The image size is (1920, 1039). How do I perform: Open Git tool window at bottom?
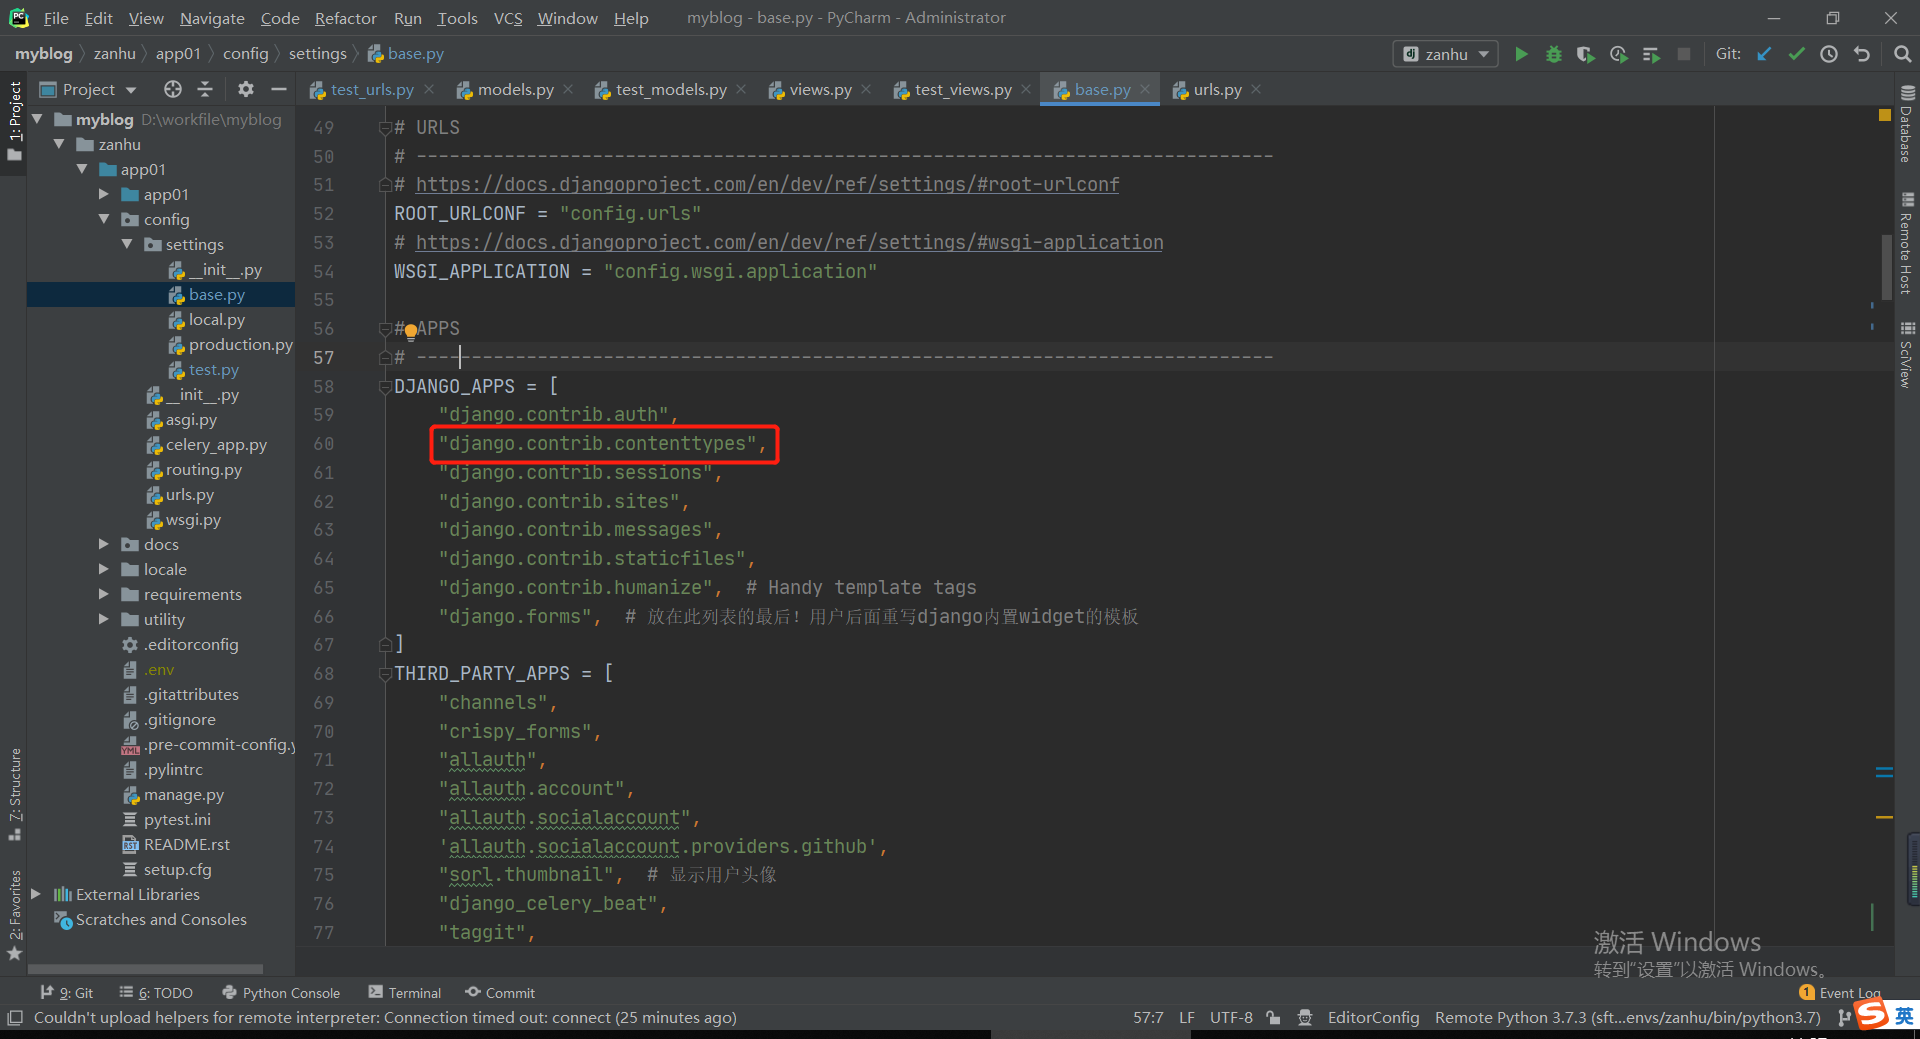66,993
